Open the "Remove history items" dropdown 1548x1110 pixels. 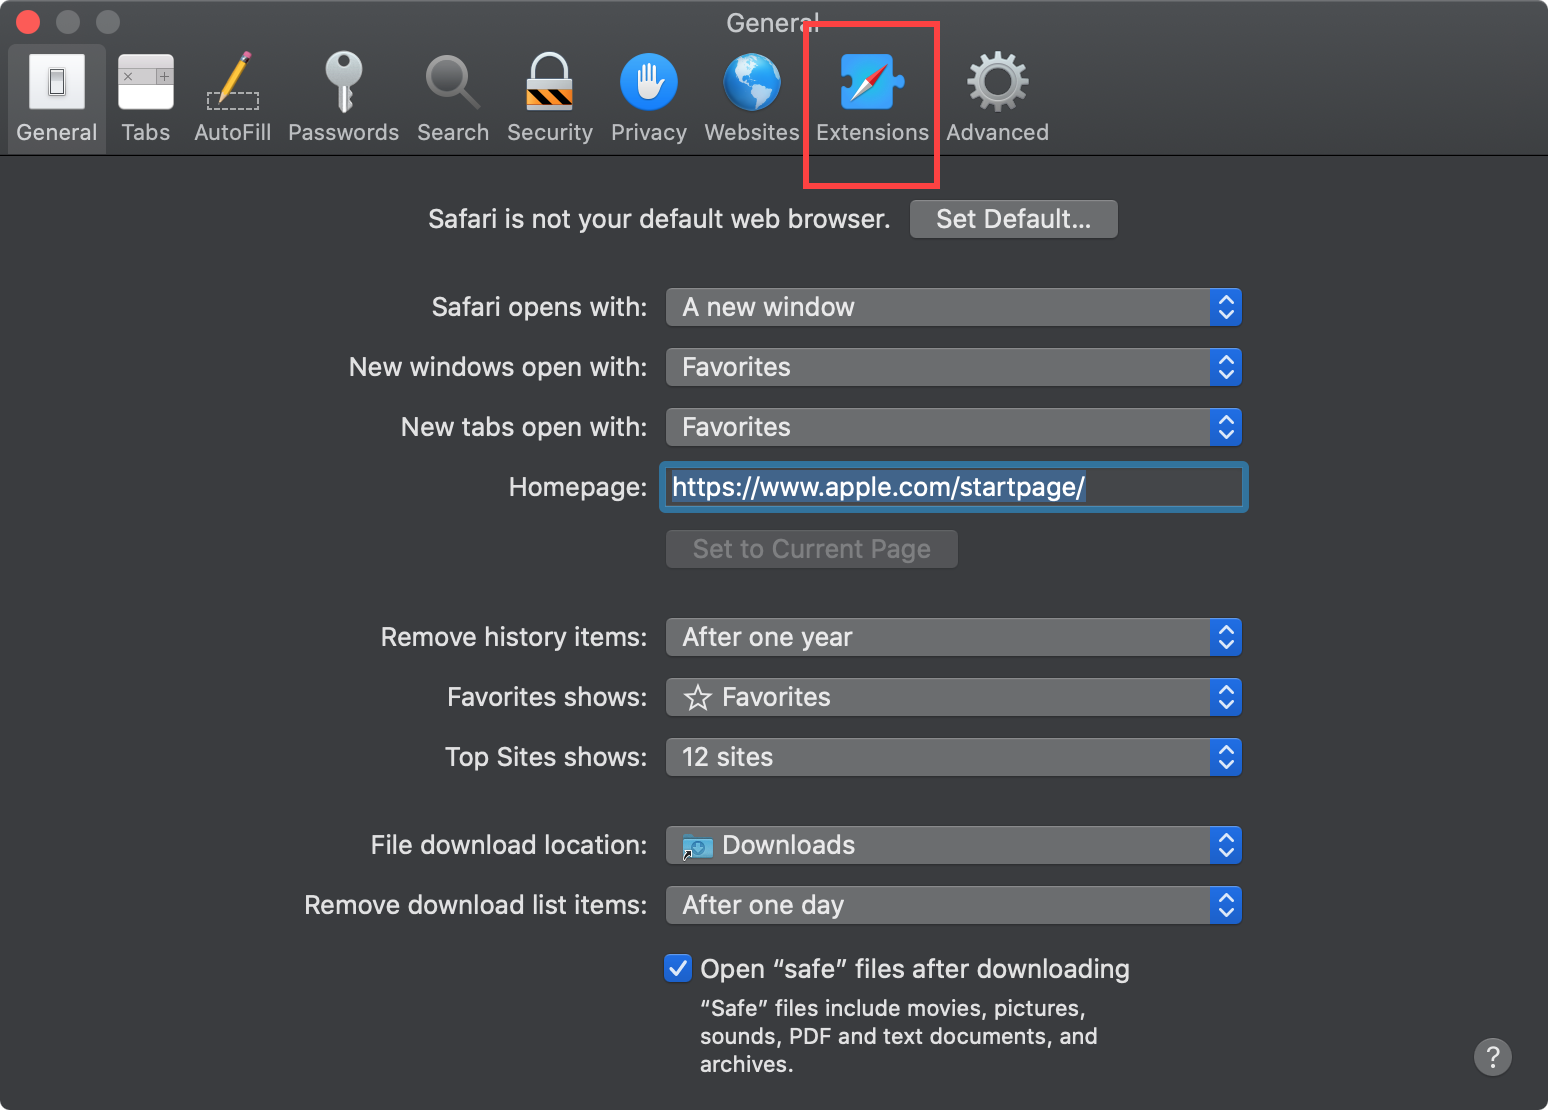point(953,637)
